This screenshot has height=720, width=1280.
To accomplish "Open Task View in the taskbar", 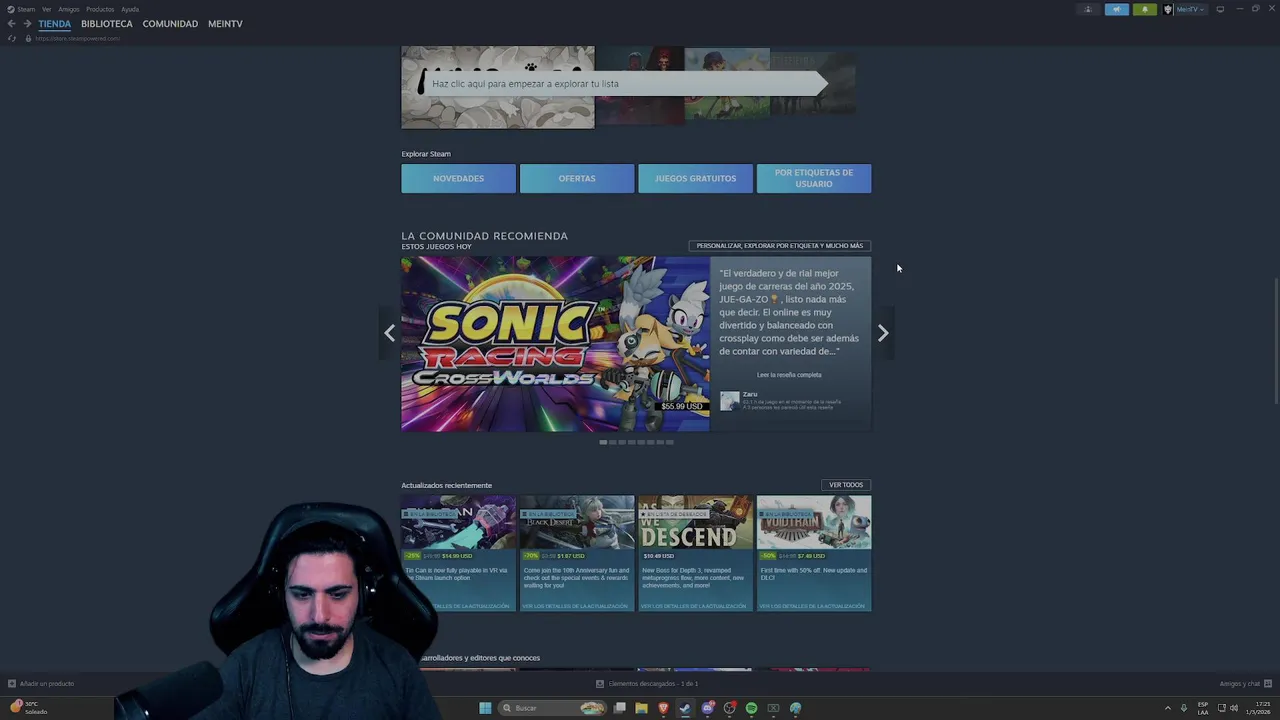I will (620, 708).
